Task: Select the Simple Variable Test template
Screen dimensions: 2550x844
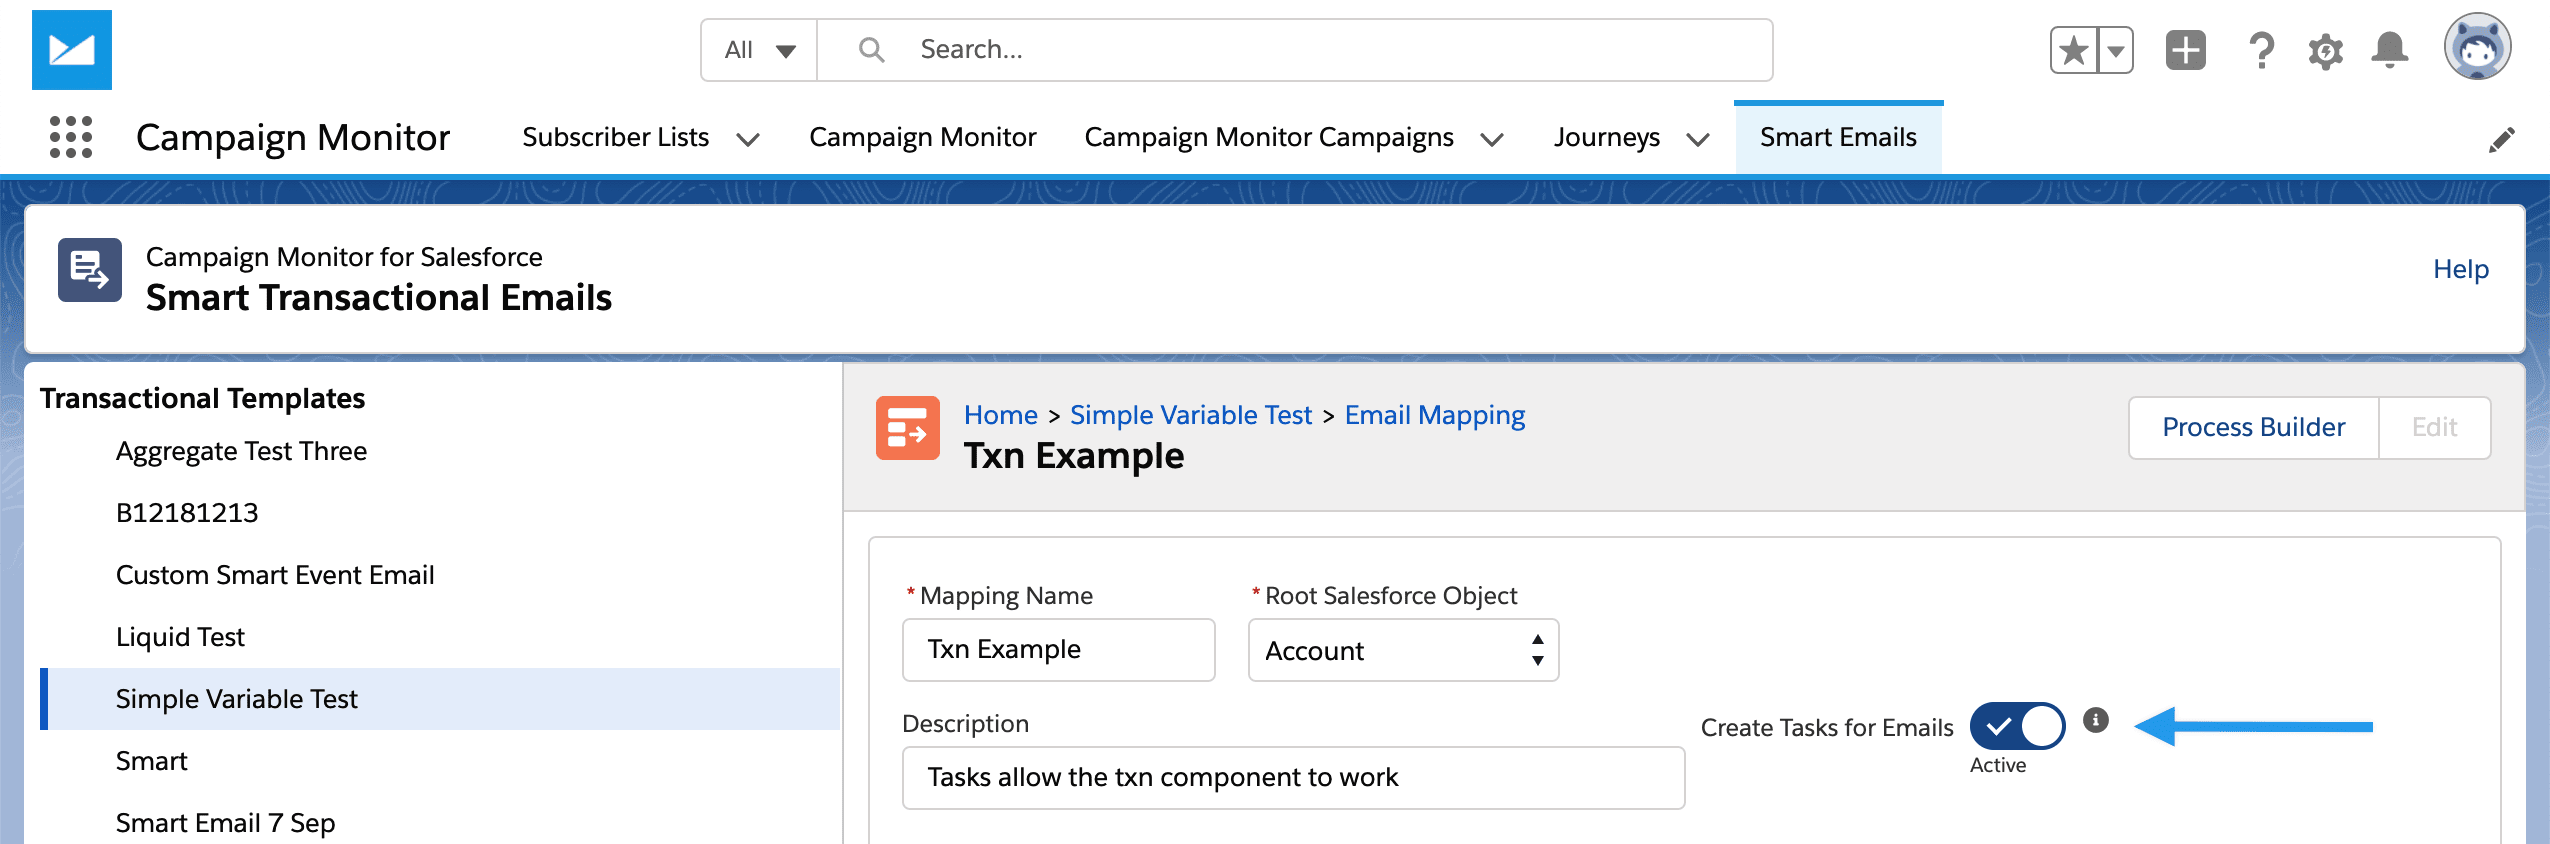Action: pyautogui.click(x=440, y=699)
